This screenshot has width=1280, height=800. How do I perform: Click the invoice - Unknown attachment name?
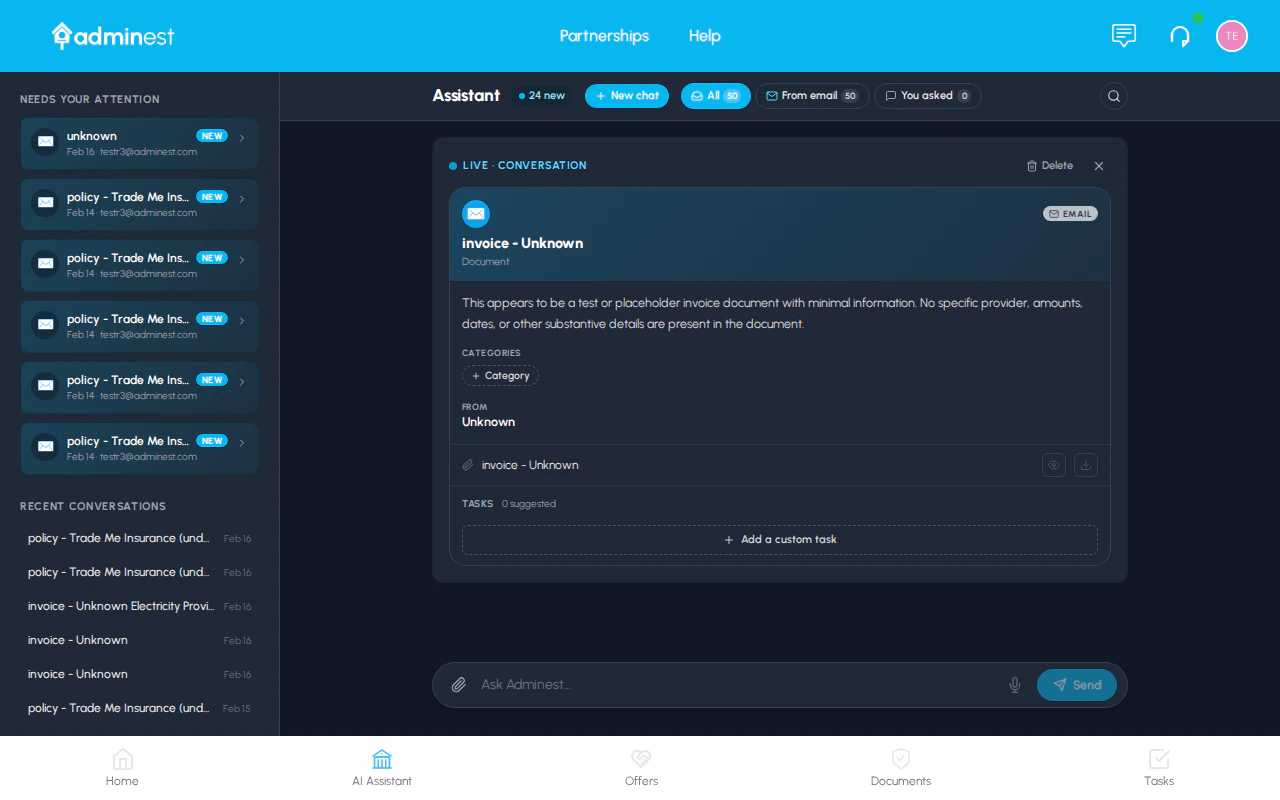pyautogui.click(x=530, y=465)
